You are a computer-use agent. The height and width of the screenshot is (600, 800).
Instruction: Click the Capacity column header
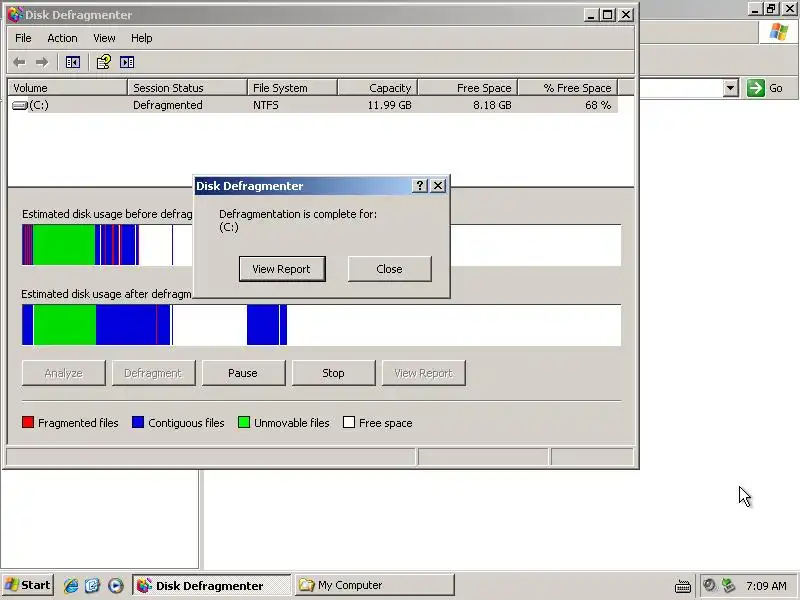(x=378, y=88)
